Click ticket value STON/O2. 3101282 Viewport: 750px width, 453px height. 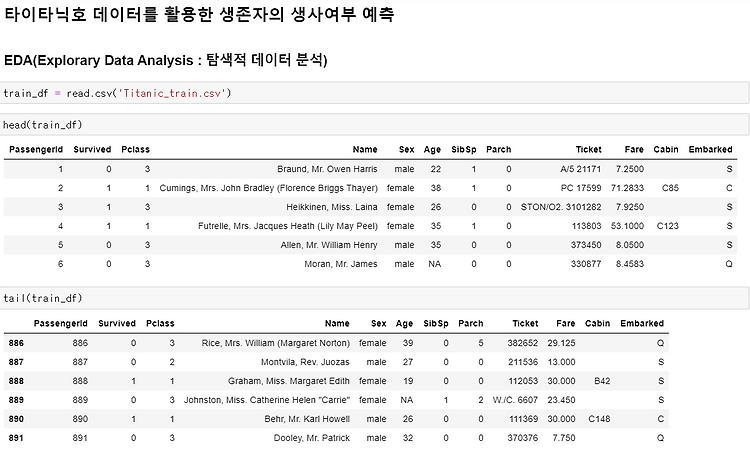click(561, 207)
